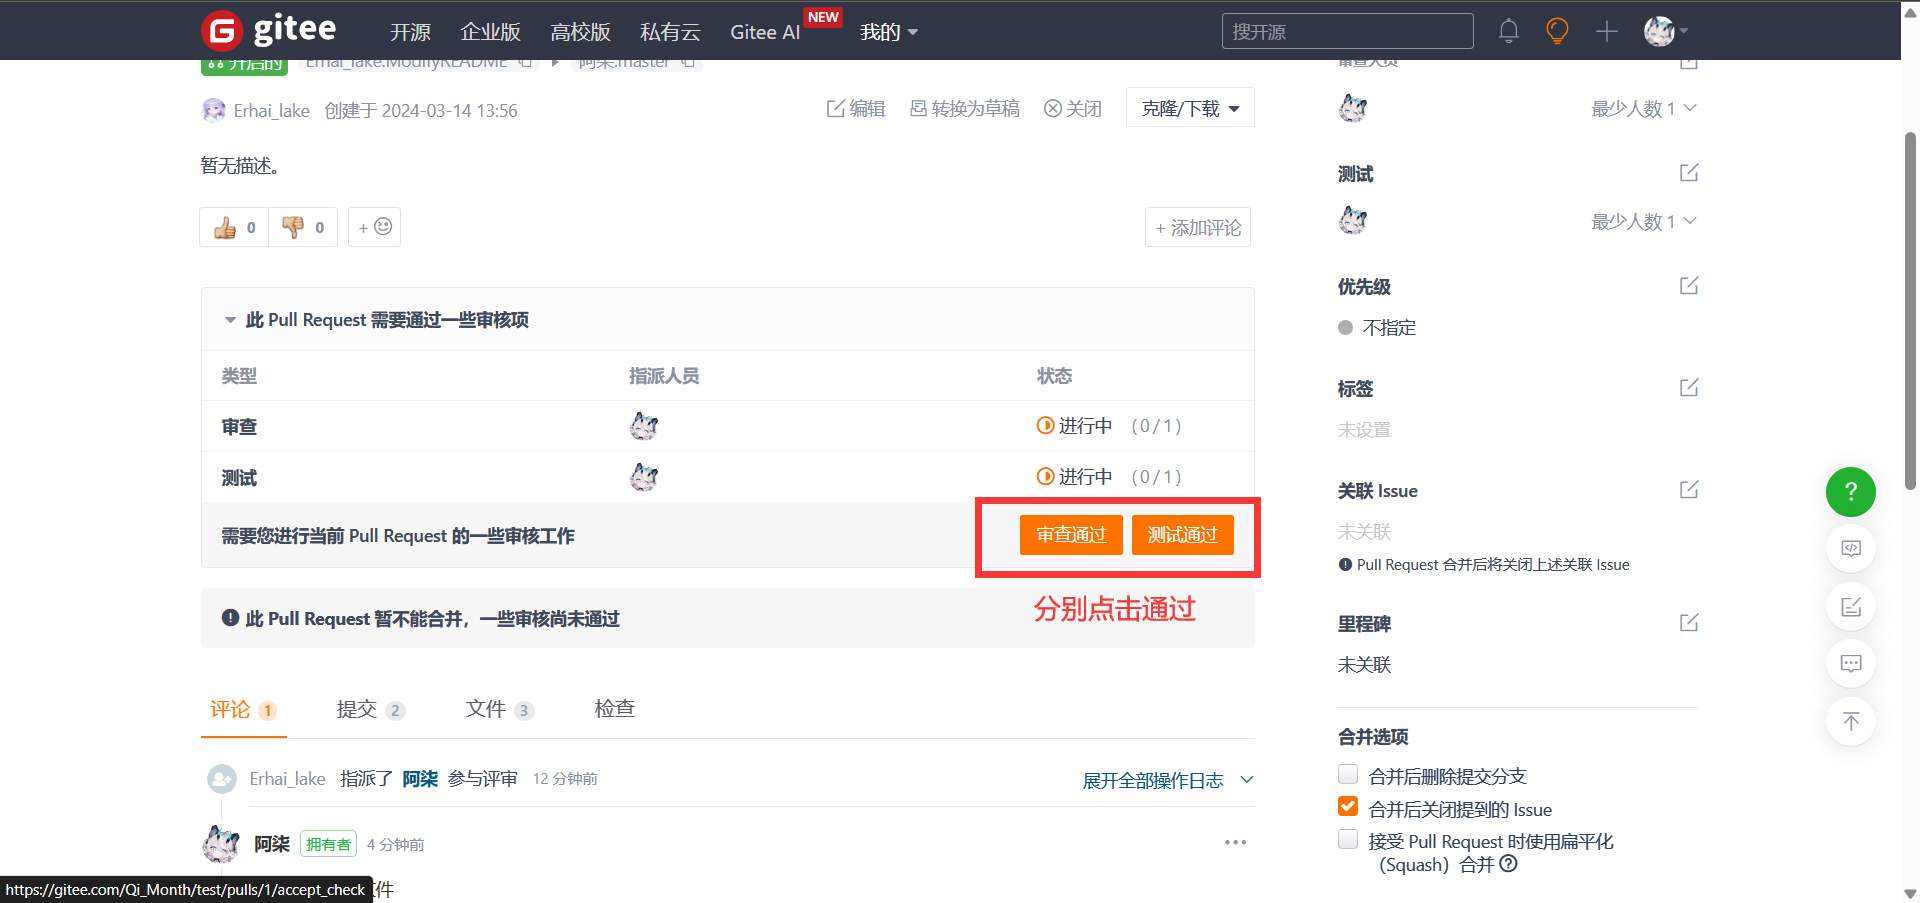This screenshot has height=903, width=1920.
Task: Click the edit icon next to 标签
Action: 1688,388
